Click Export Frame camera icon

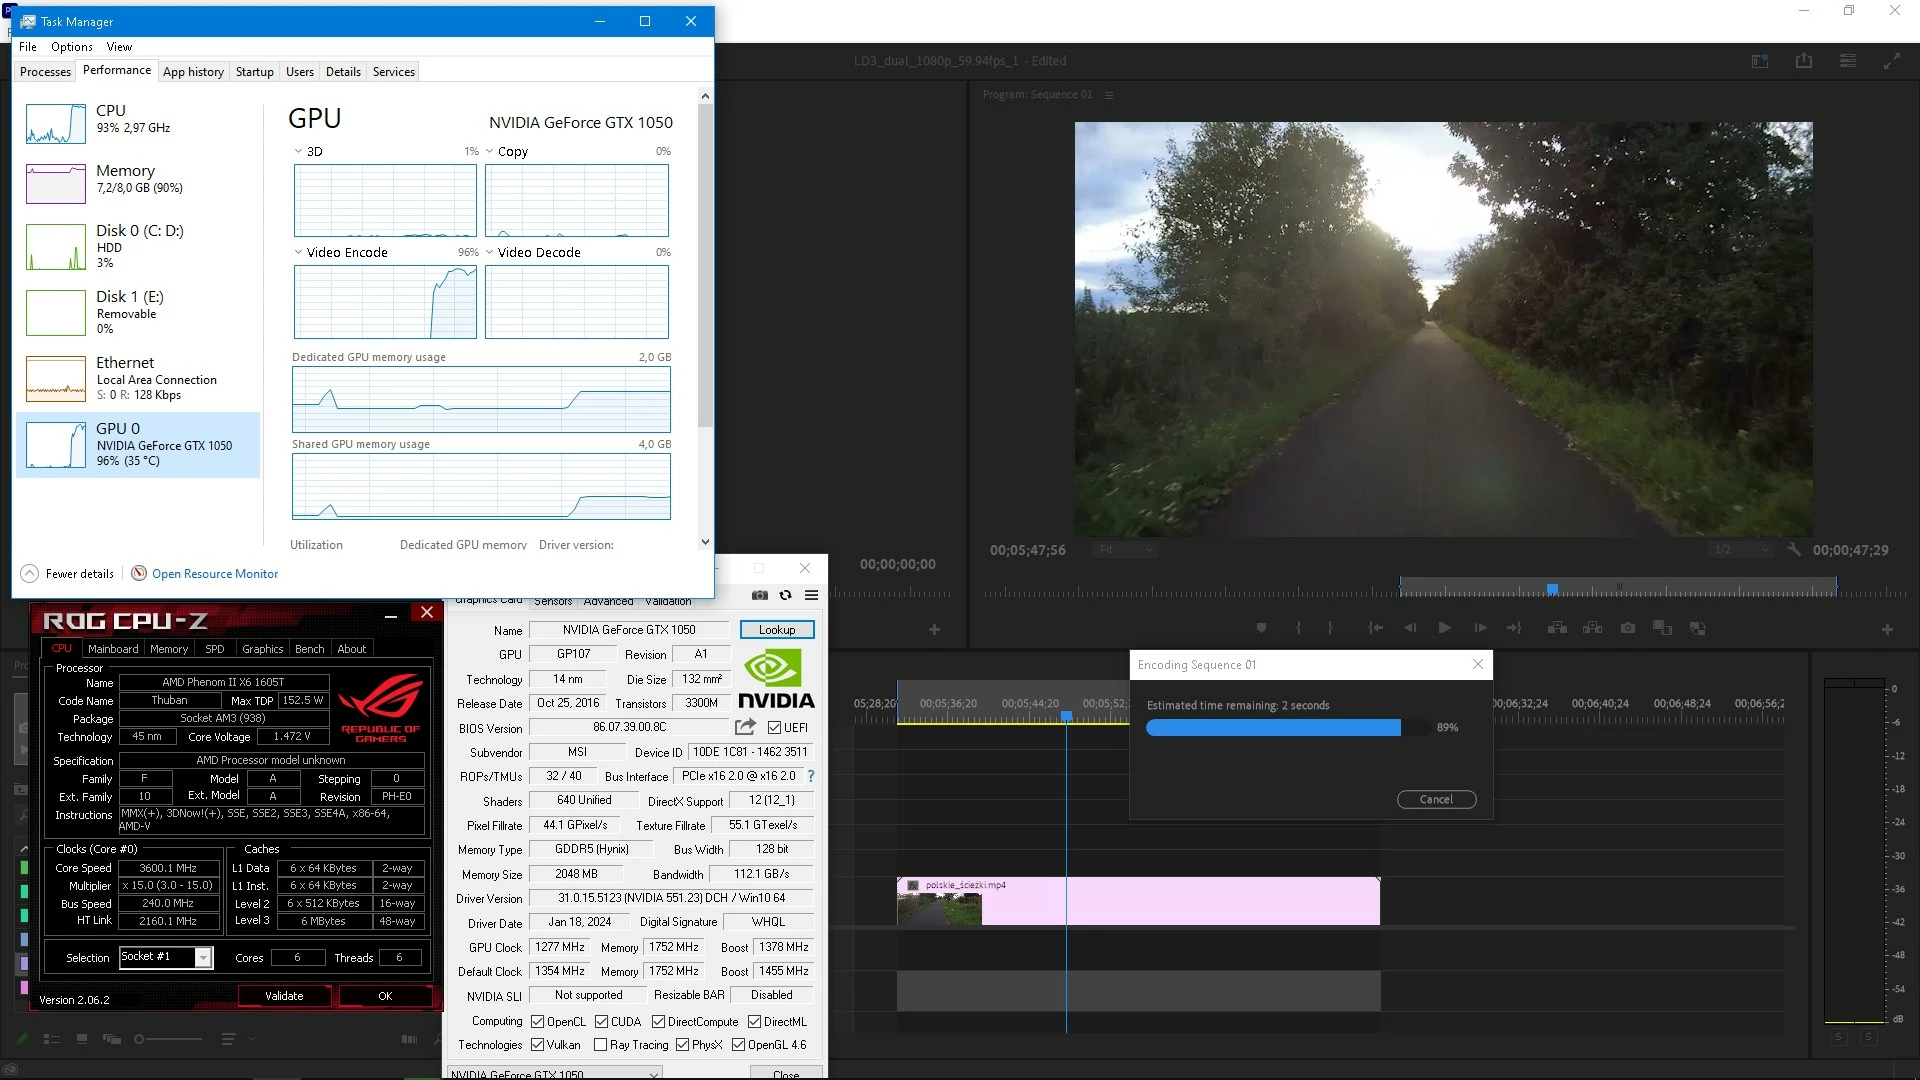[x=1628, y=628]
